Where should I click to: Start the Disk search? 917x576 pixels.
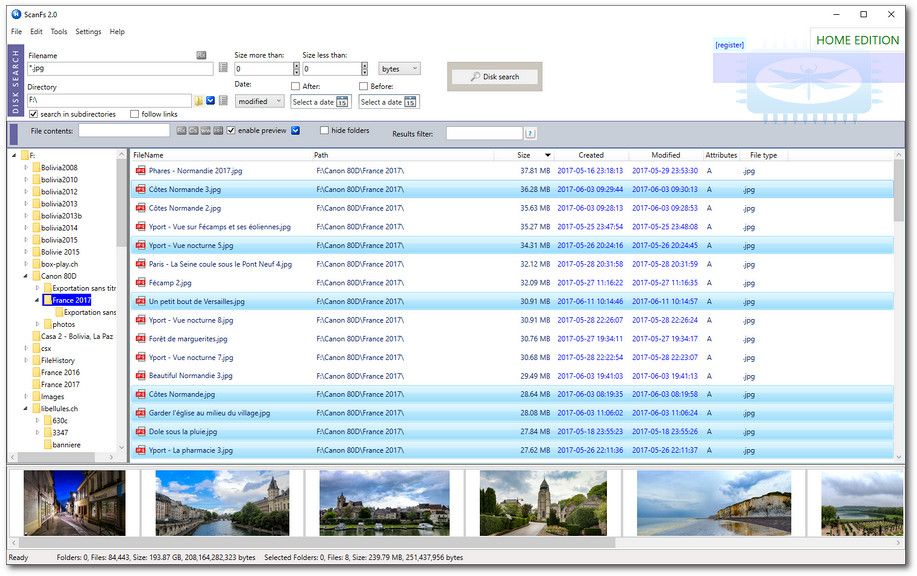pos(495,77)
